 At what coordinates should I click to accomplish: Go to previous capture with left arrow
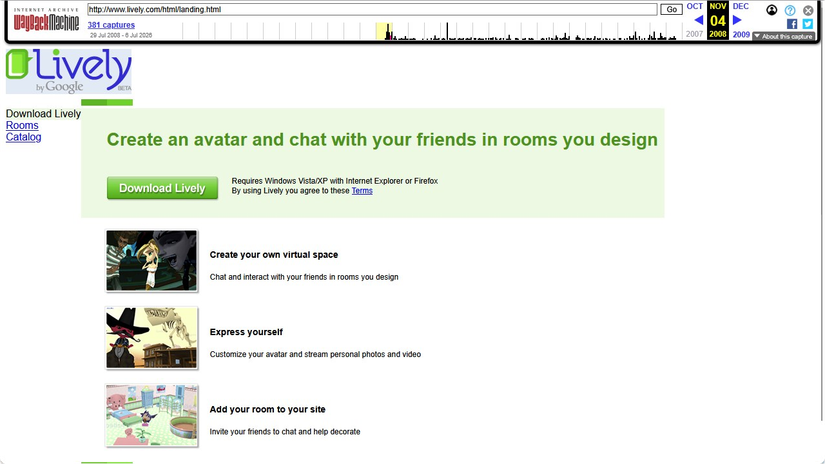pyautogui.click(x=699, y=21)
